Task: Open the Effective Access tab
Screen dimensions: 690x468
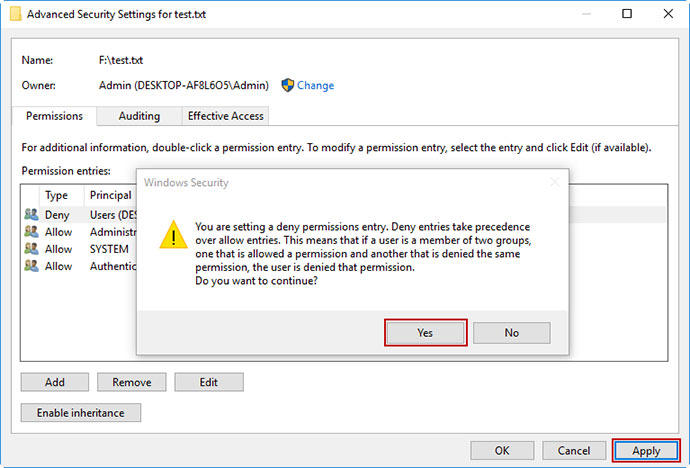Action: click(225, 116)
